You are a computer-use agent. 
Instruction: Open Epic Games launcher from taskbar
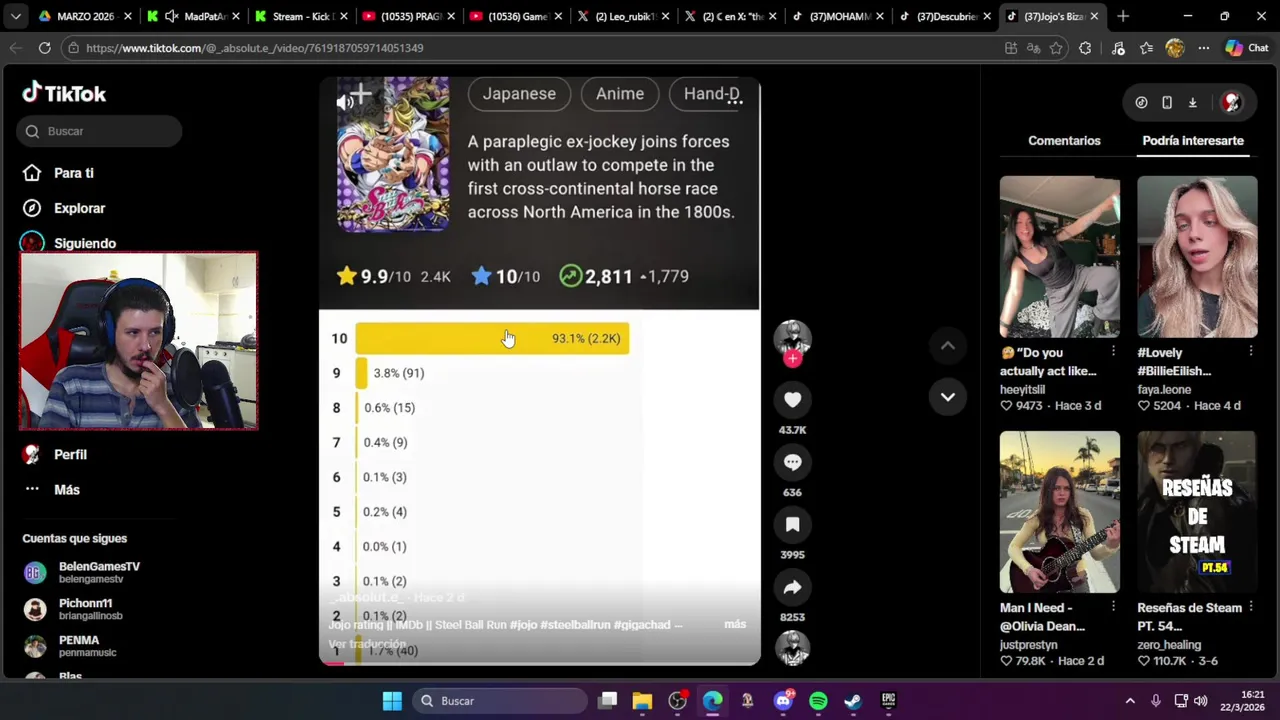click(x=888, y=701)
